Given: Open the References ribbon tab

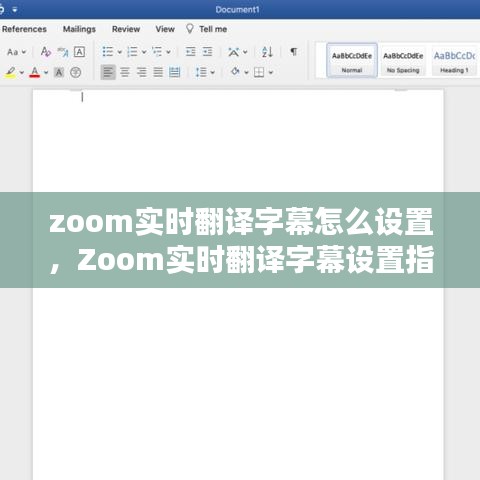Looking at the screenshot, I should click(24, 29).
